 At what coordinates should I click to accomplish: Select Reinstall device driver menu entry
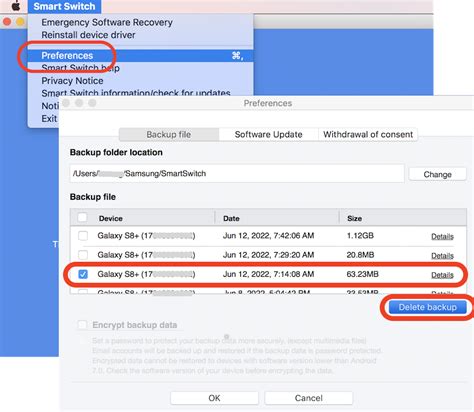point(88,35)
